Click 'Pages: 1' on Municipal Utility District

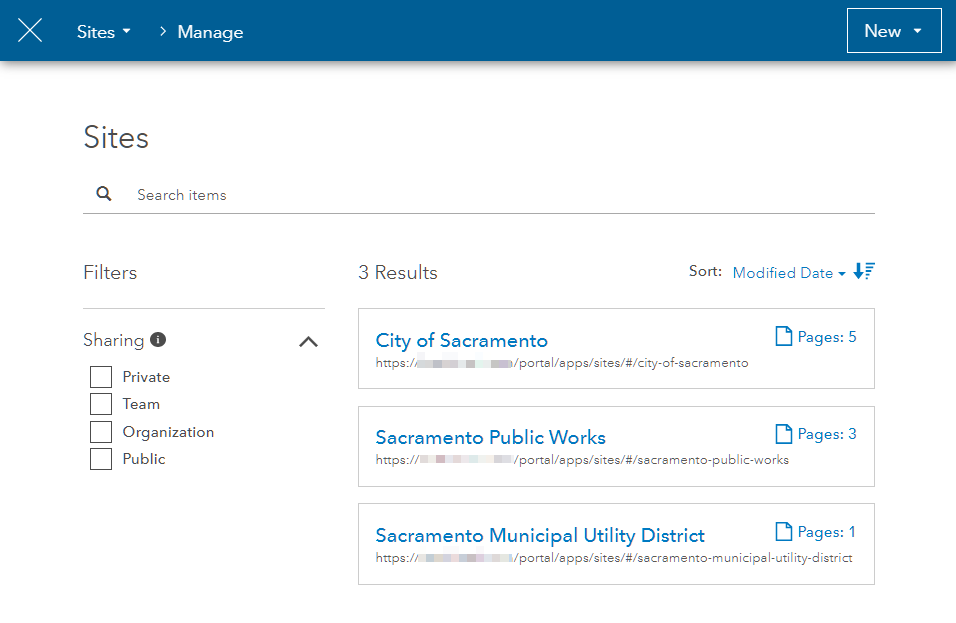826,532
